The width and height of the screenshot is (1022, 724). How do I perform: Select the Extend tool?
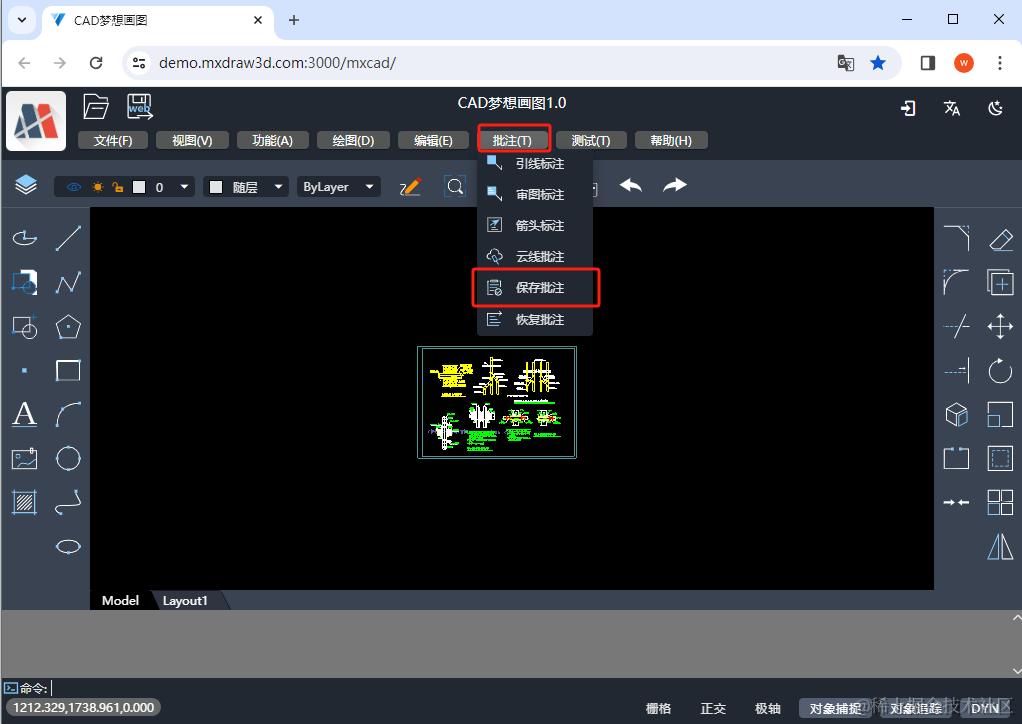(x=956, y=371)
